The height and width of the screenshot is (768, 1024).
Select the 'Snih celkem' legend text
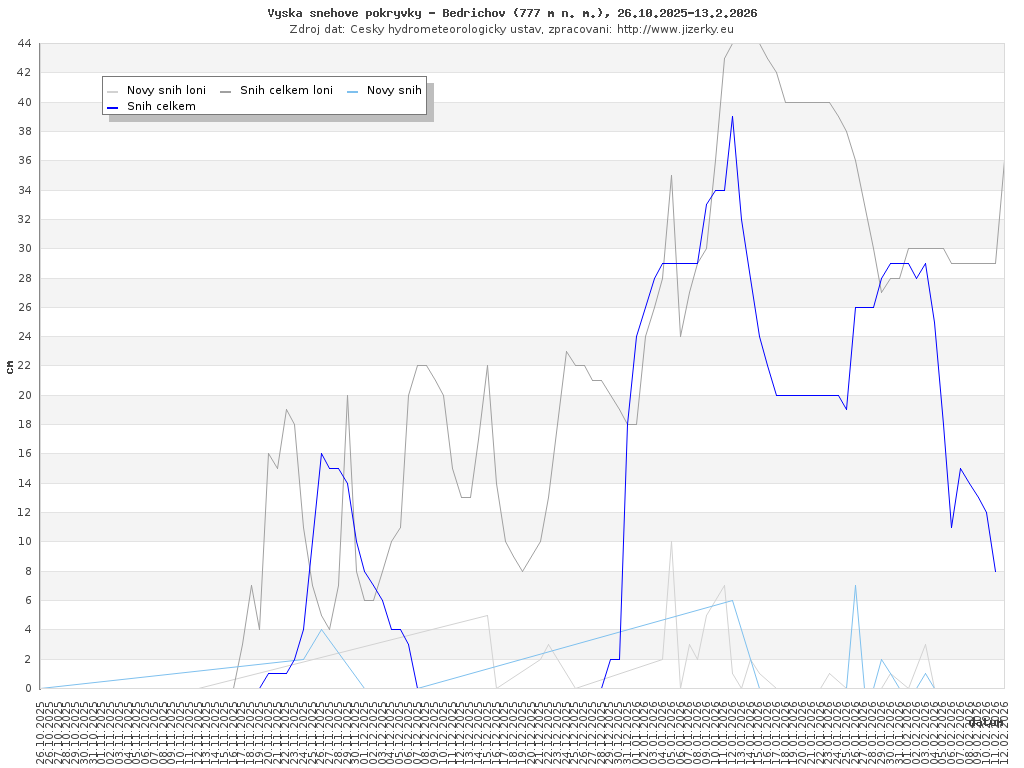tap(161, 106)
